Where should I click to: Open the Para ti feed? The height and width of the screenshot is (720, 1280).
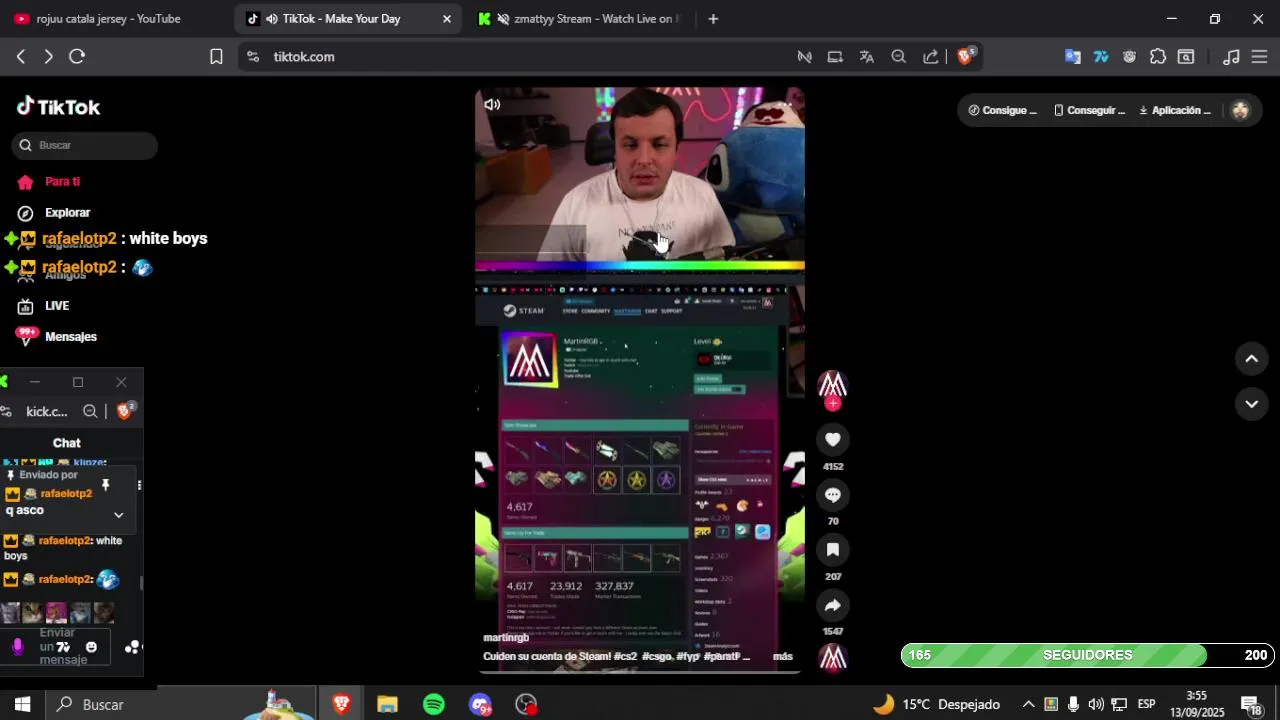(x=48, y=182)
